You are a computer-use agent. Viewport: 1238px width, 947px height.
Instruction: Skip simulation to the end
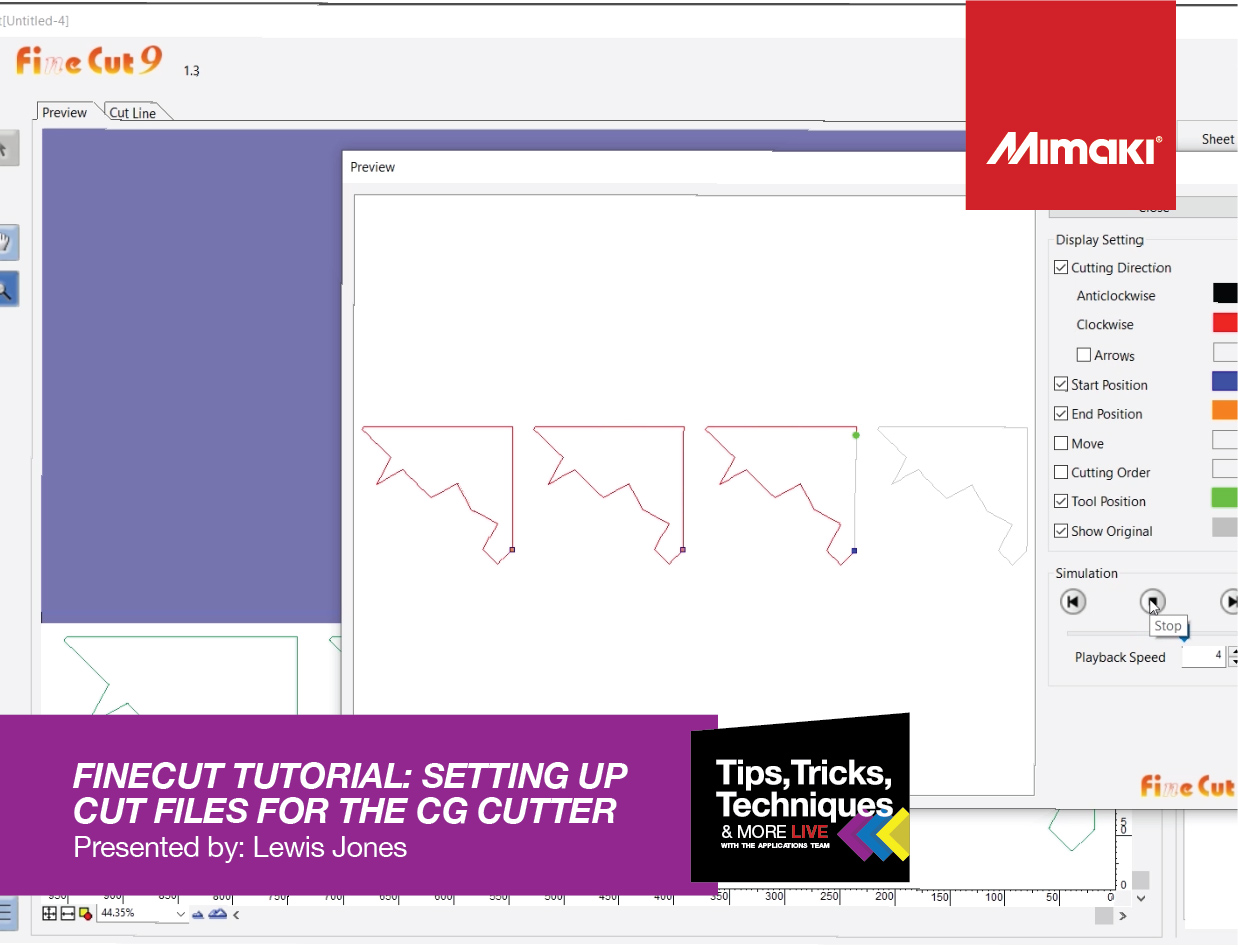(1231, 601)
